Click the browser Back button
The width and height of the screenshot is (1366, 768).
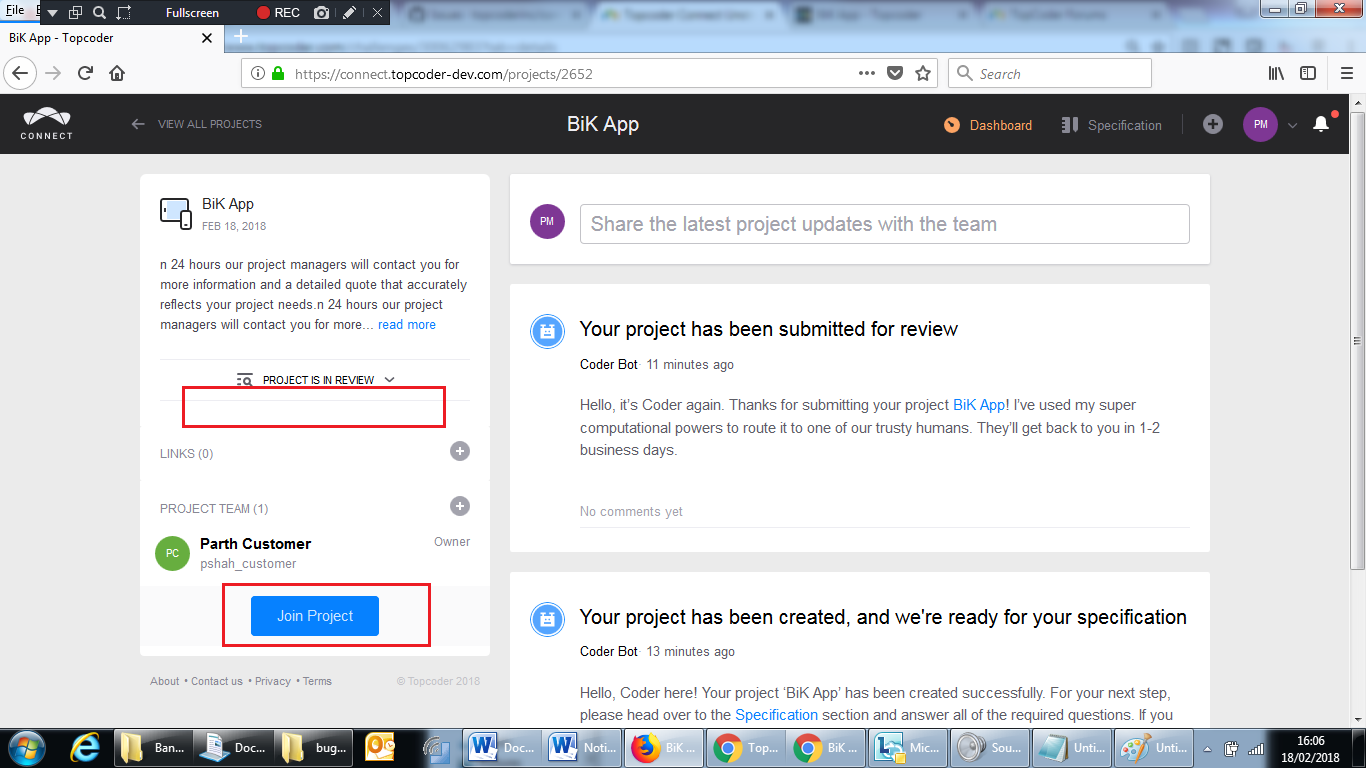click(x=20, y=73)
